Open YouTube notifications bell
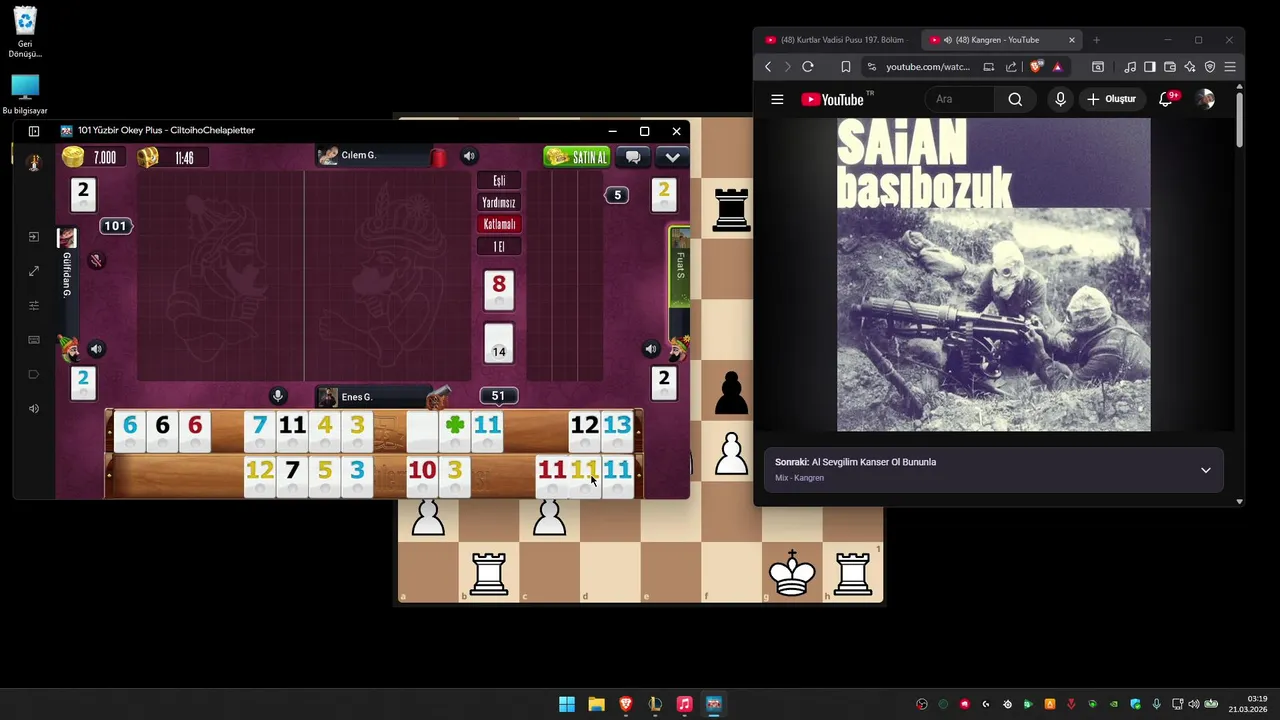This screenshot has height=720, width=1280. 1166,99
